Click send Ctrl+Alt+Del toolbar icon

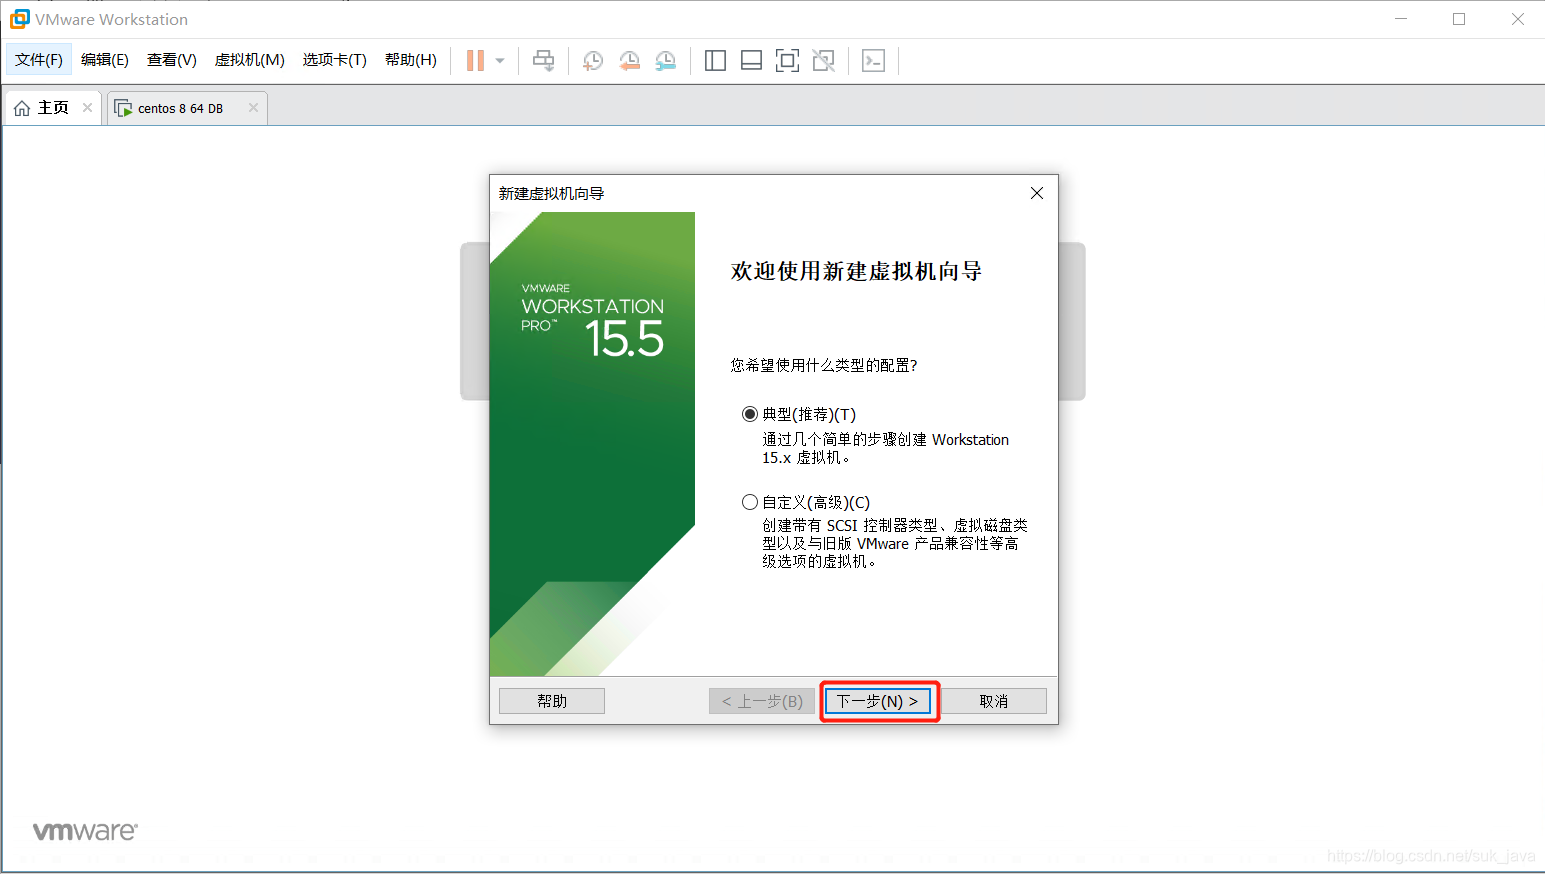tap(543, 61)
